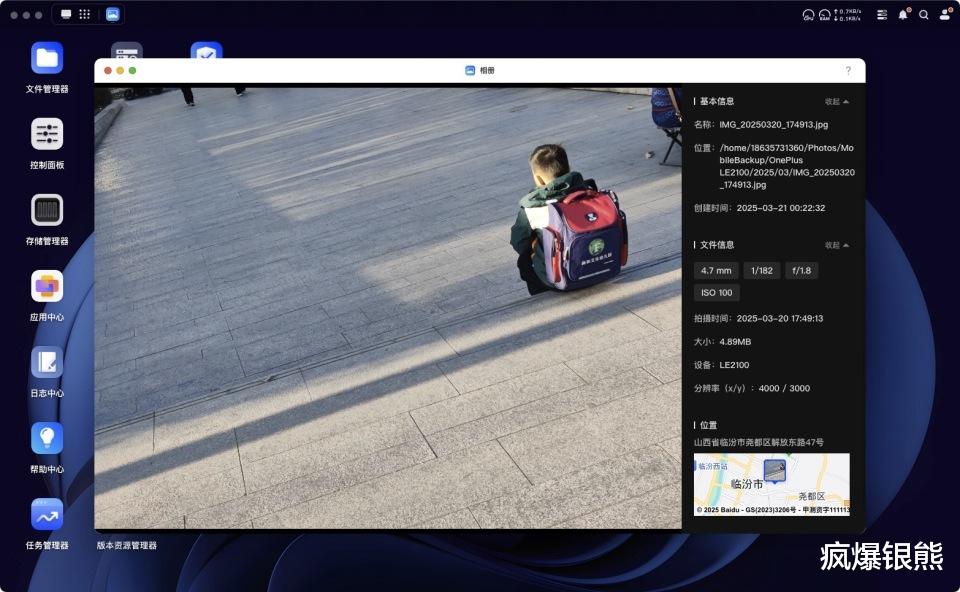Click the file path starting with /home/18635731360

click(x=787, y=166)
